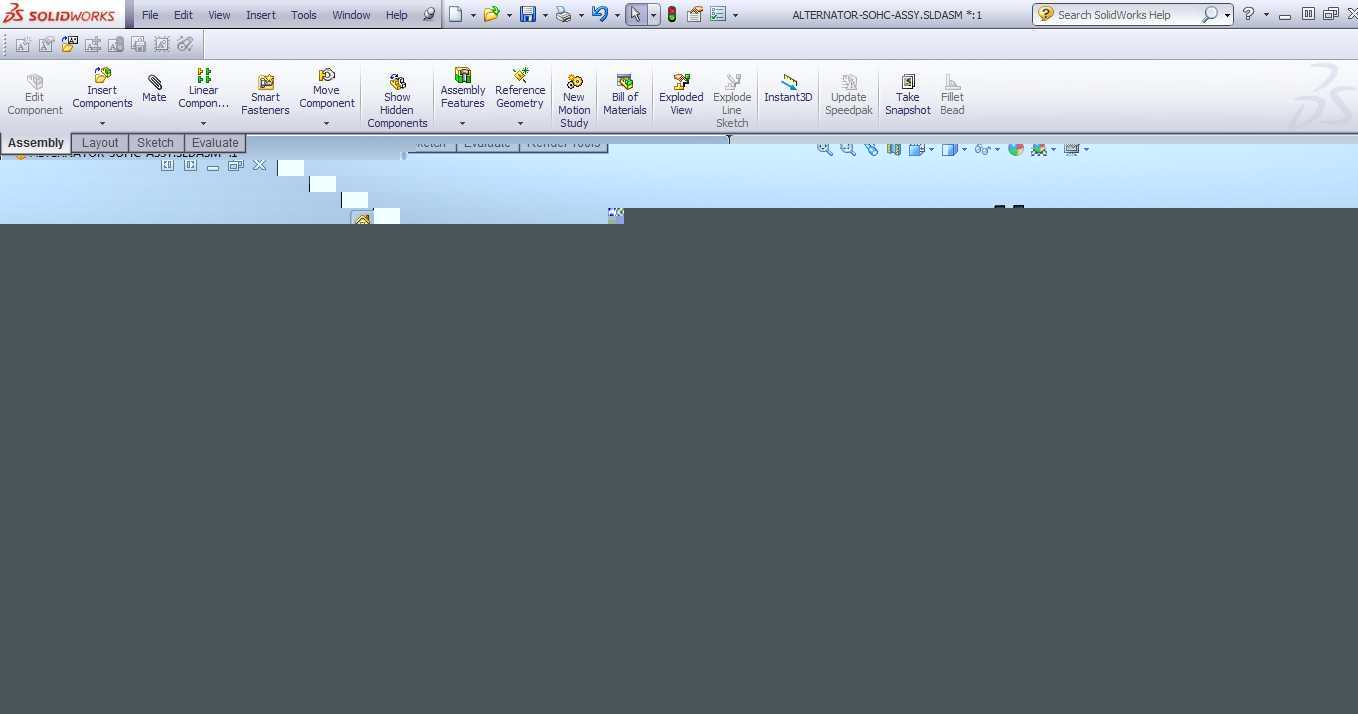
Task: Switch to the Evaluate tab
Action: point(215,143)
